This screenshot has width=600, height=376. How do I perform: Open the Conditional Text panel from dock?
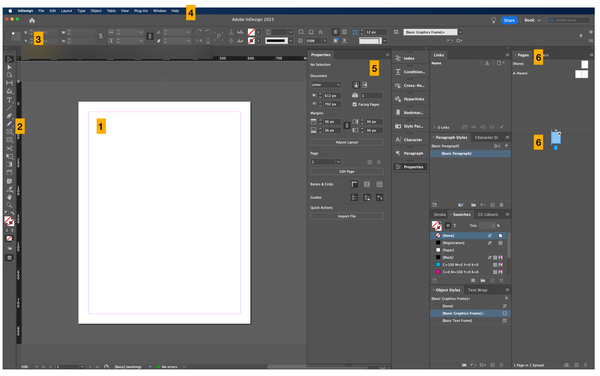pos(410,72)
